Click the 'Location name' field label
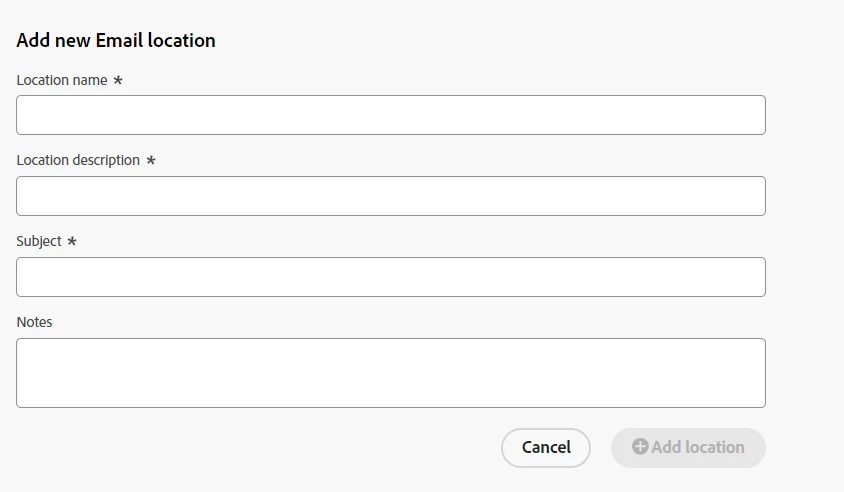 [x=62, y=80]
